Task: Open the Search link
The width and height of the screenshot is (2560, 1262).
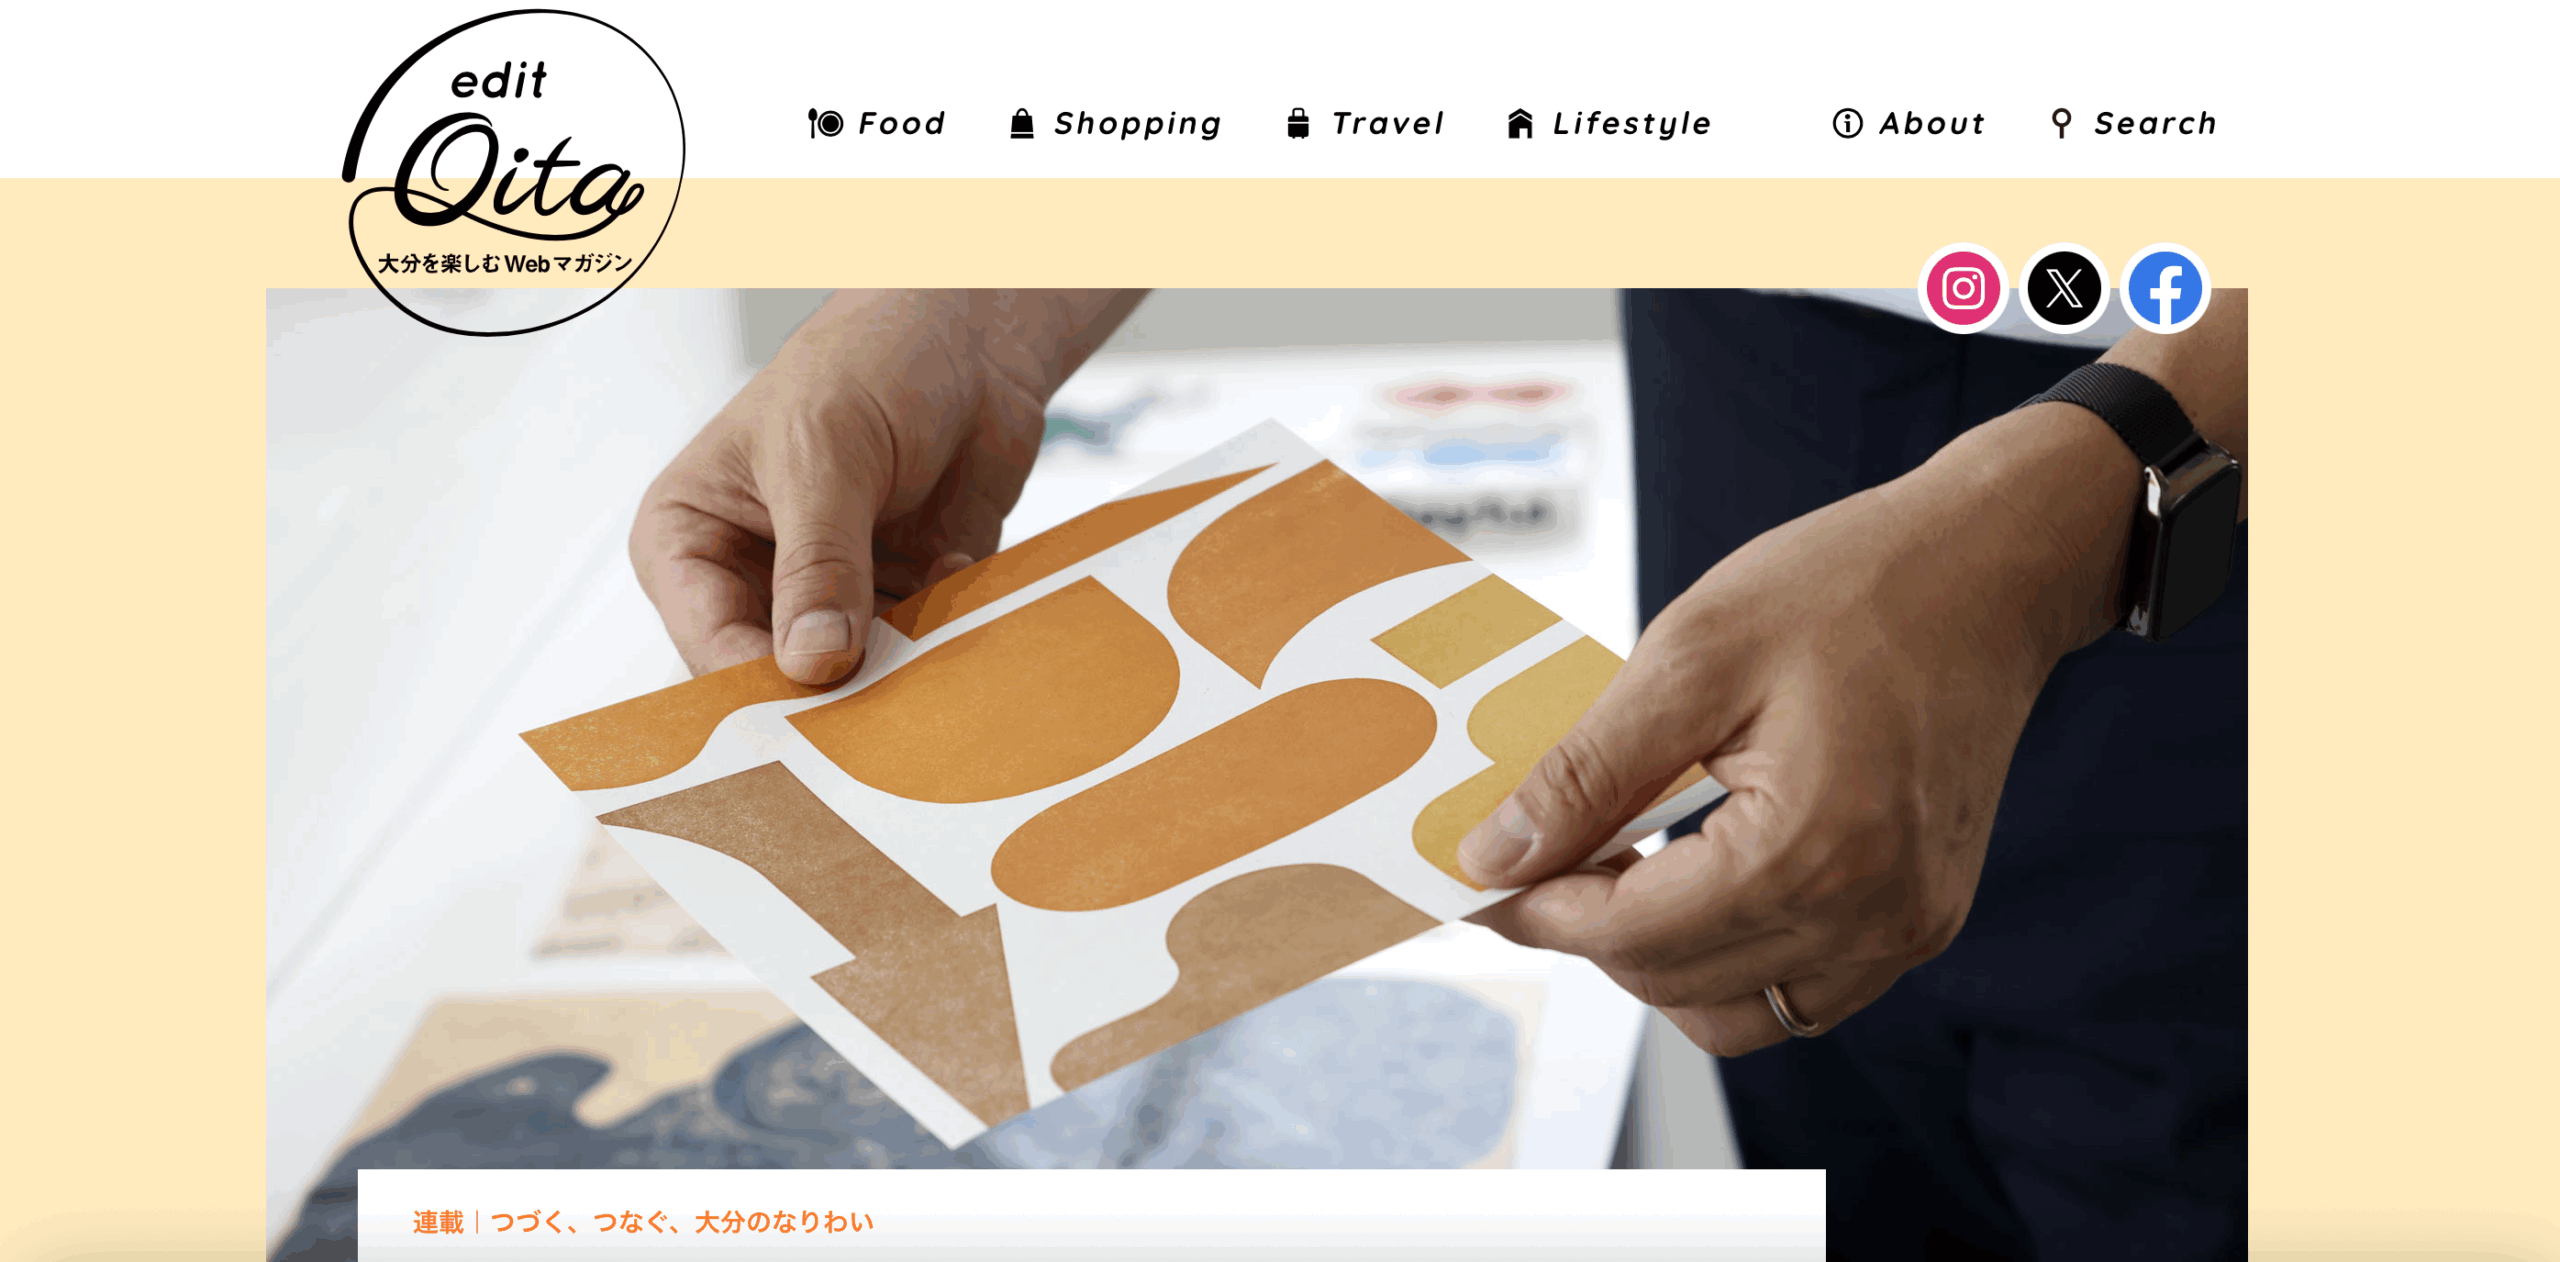Action: 2156,123
